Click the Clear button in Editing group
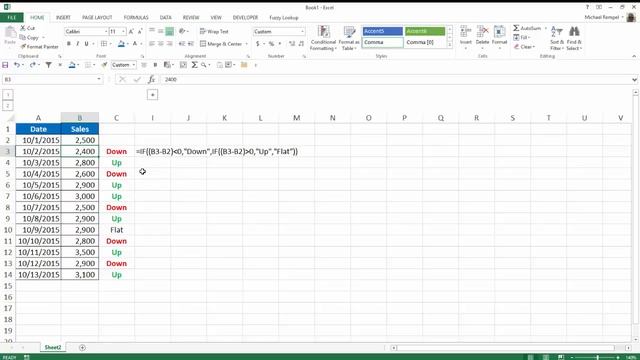Screen dimensions: 640x360 (524, 47)
